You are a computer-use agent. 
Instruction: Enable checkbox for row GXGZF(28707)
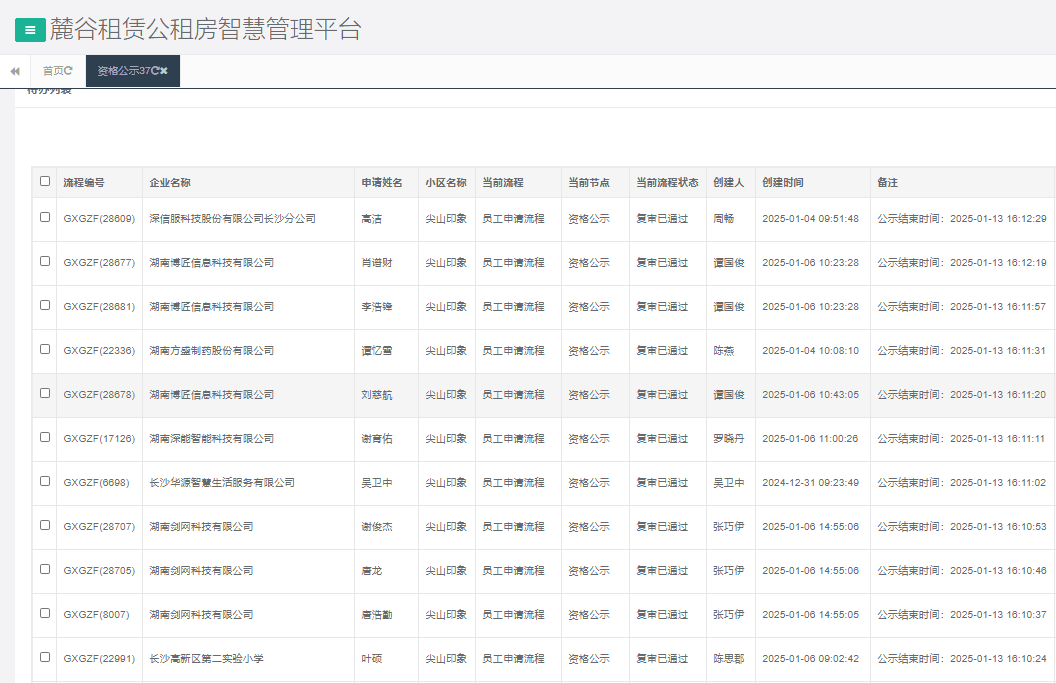coord(45,525)
